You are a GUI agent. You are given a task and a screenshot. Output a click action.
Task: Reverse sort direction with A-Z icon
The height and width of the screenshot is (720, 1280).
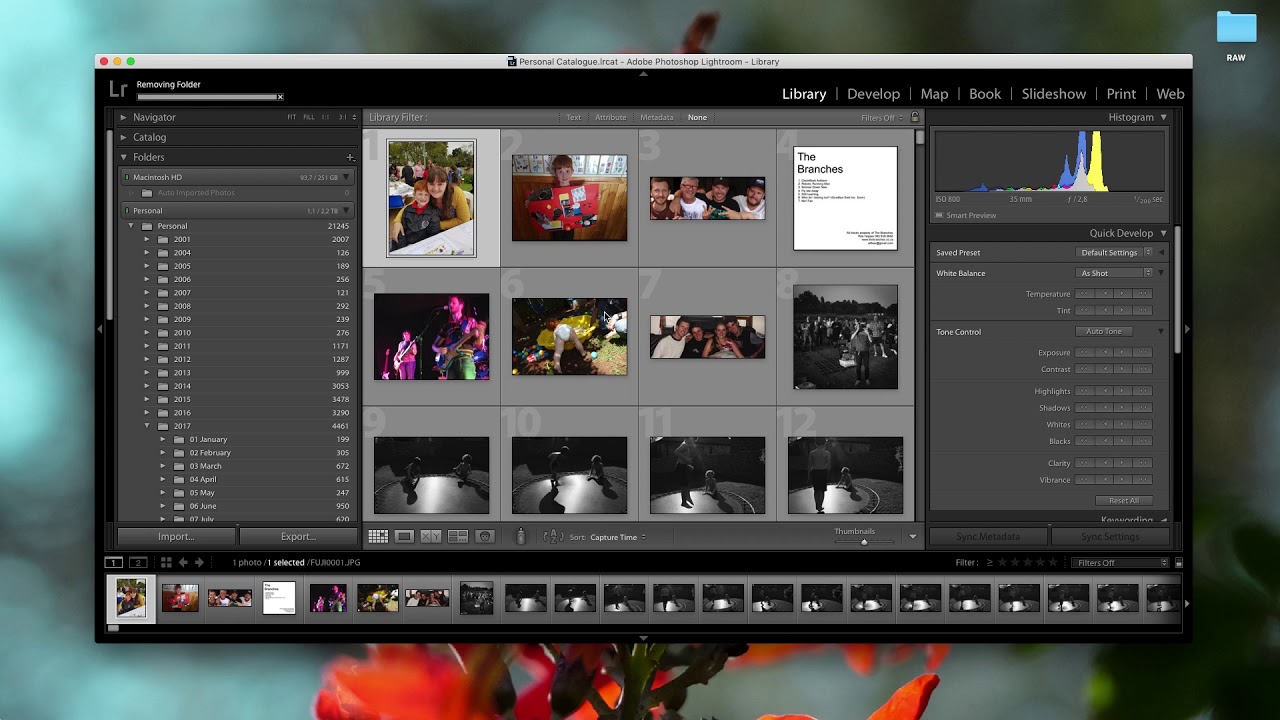(553, 537)
